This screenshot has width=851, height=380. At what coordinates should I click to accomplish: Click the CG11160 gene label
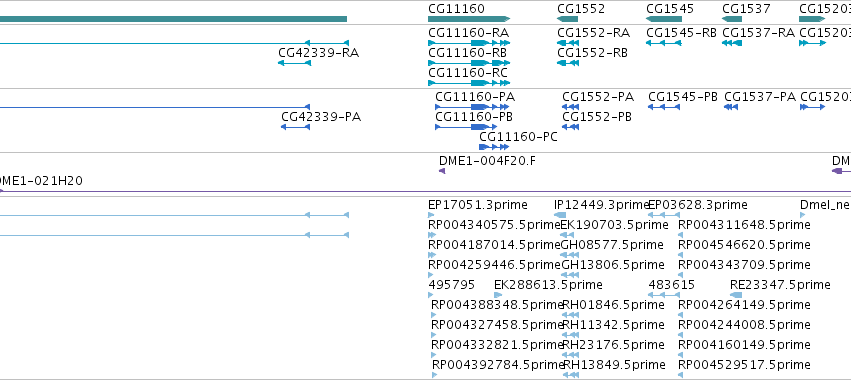coord(456,9)
